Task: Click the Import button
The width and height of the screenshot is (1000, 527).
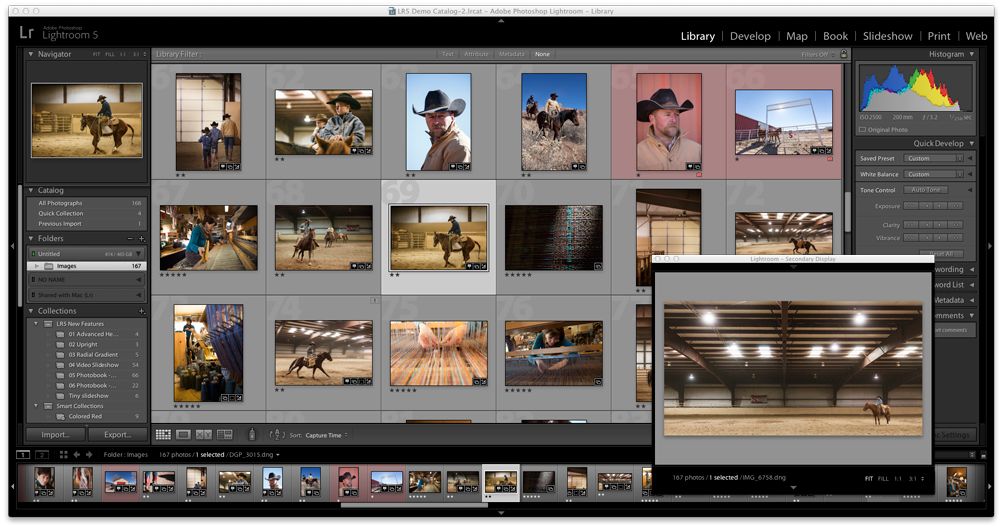Action: point(55,435)
